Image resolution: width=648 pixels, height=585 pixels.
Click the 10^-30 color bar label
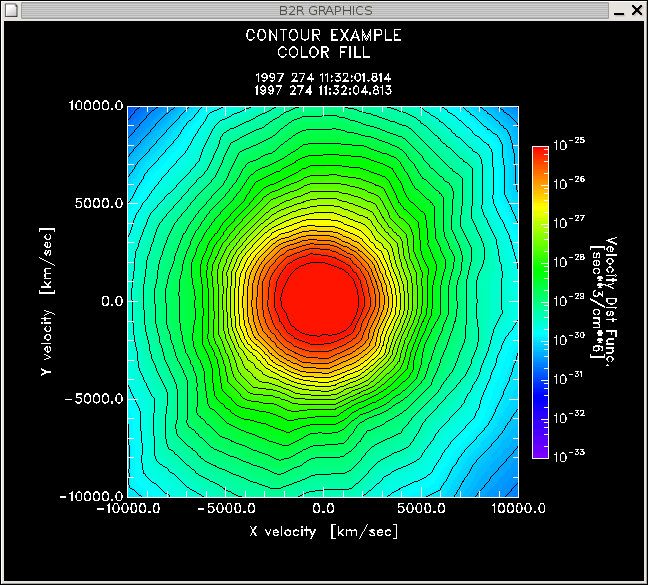(569, 339)
